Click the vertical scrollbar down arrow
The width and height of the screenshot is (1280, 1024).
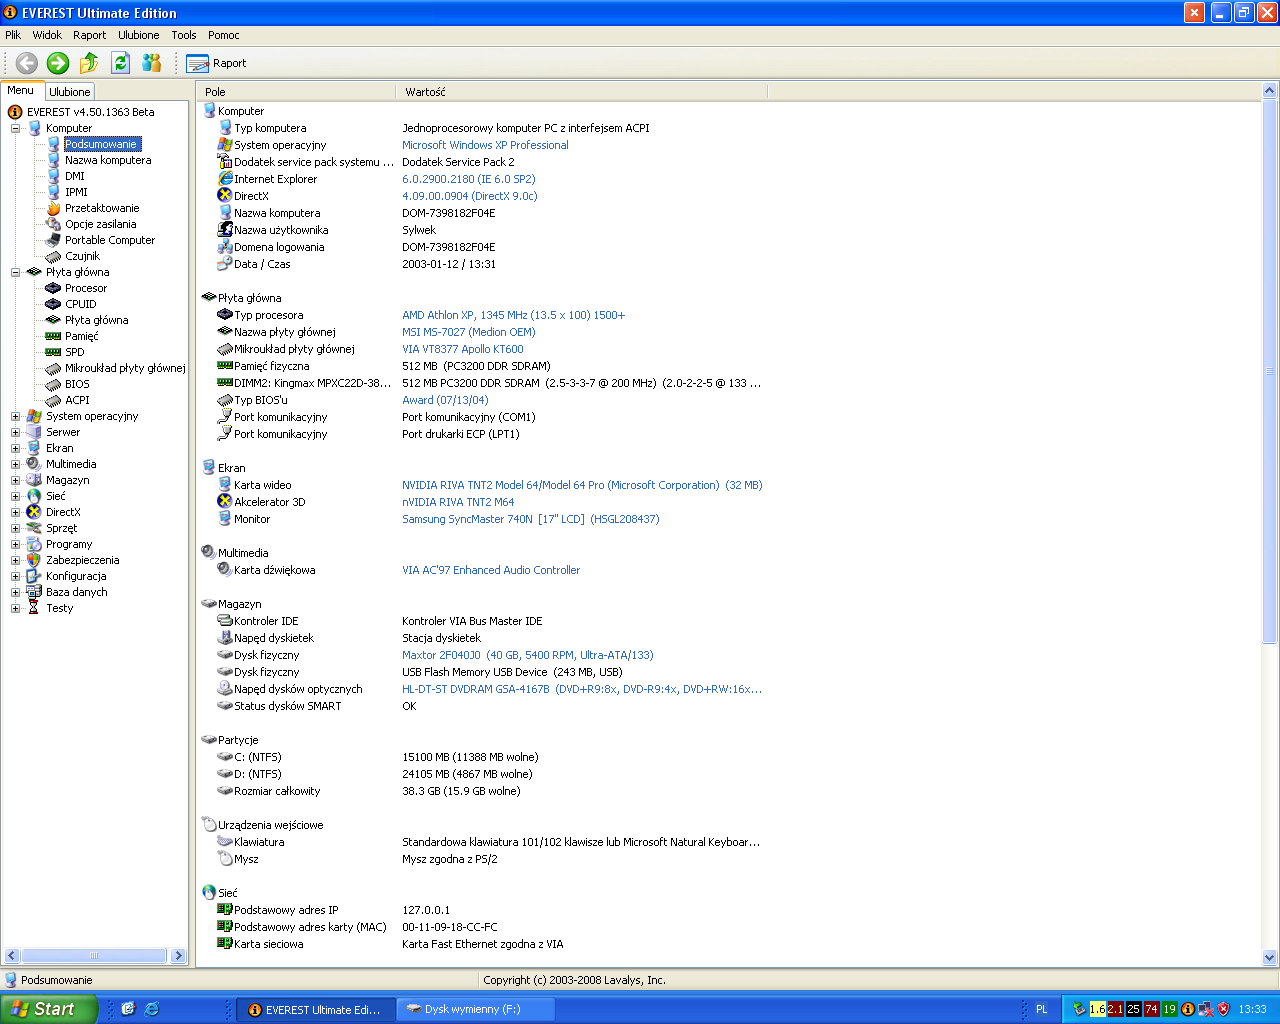coord(1270,957)
